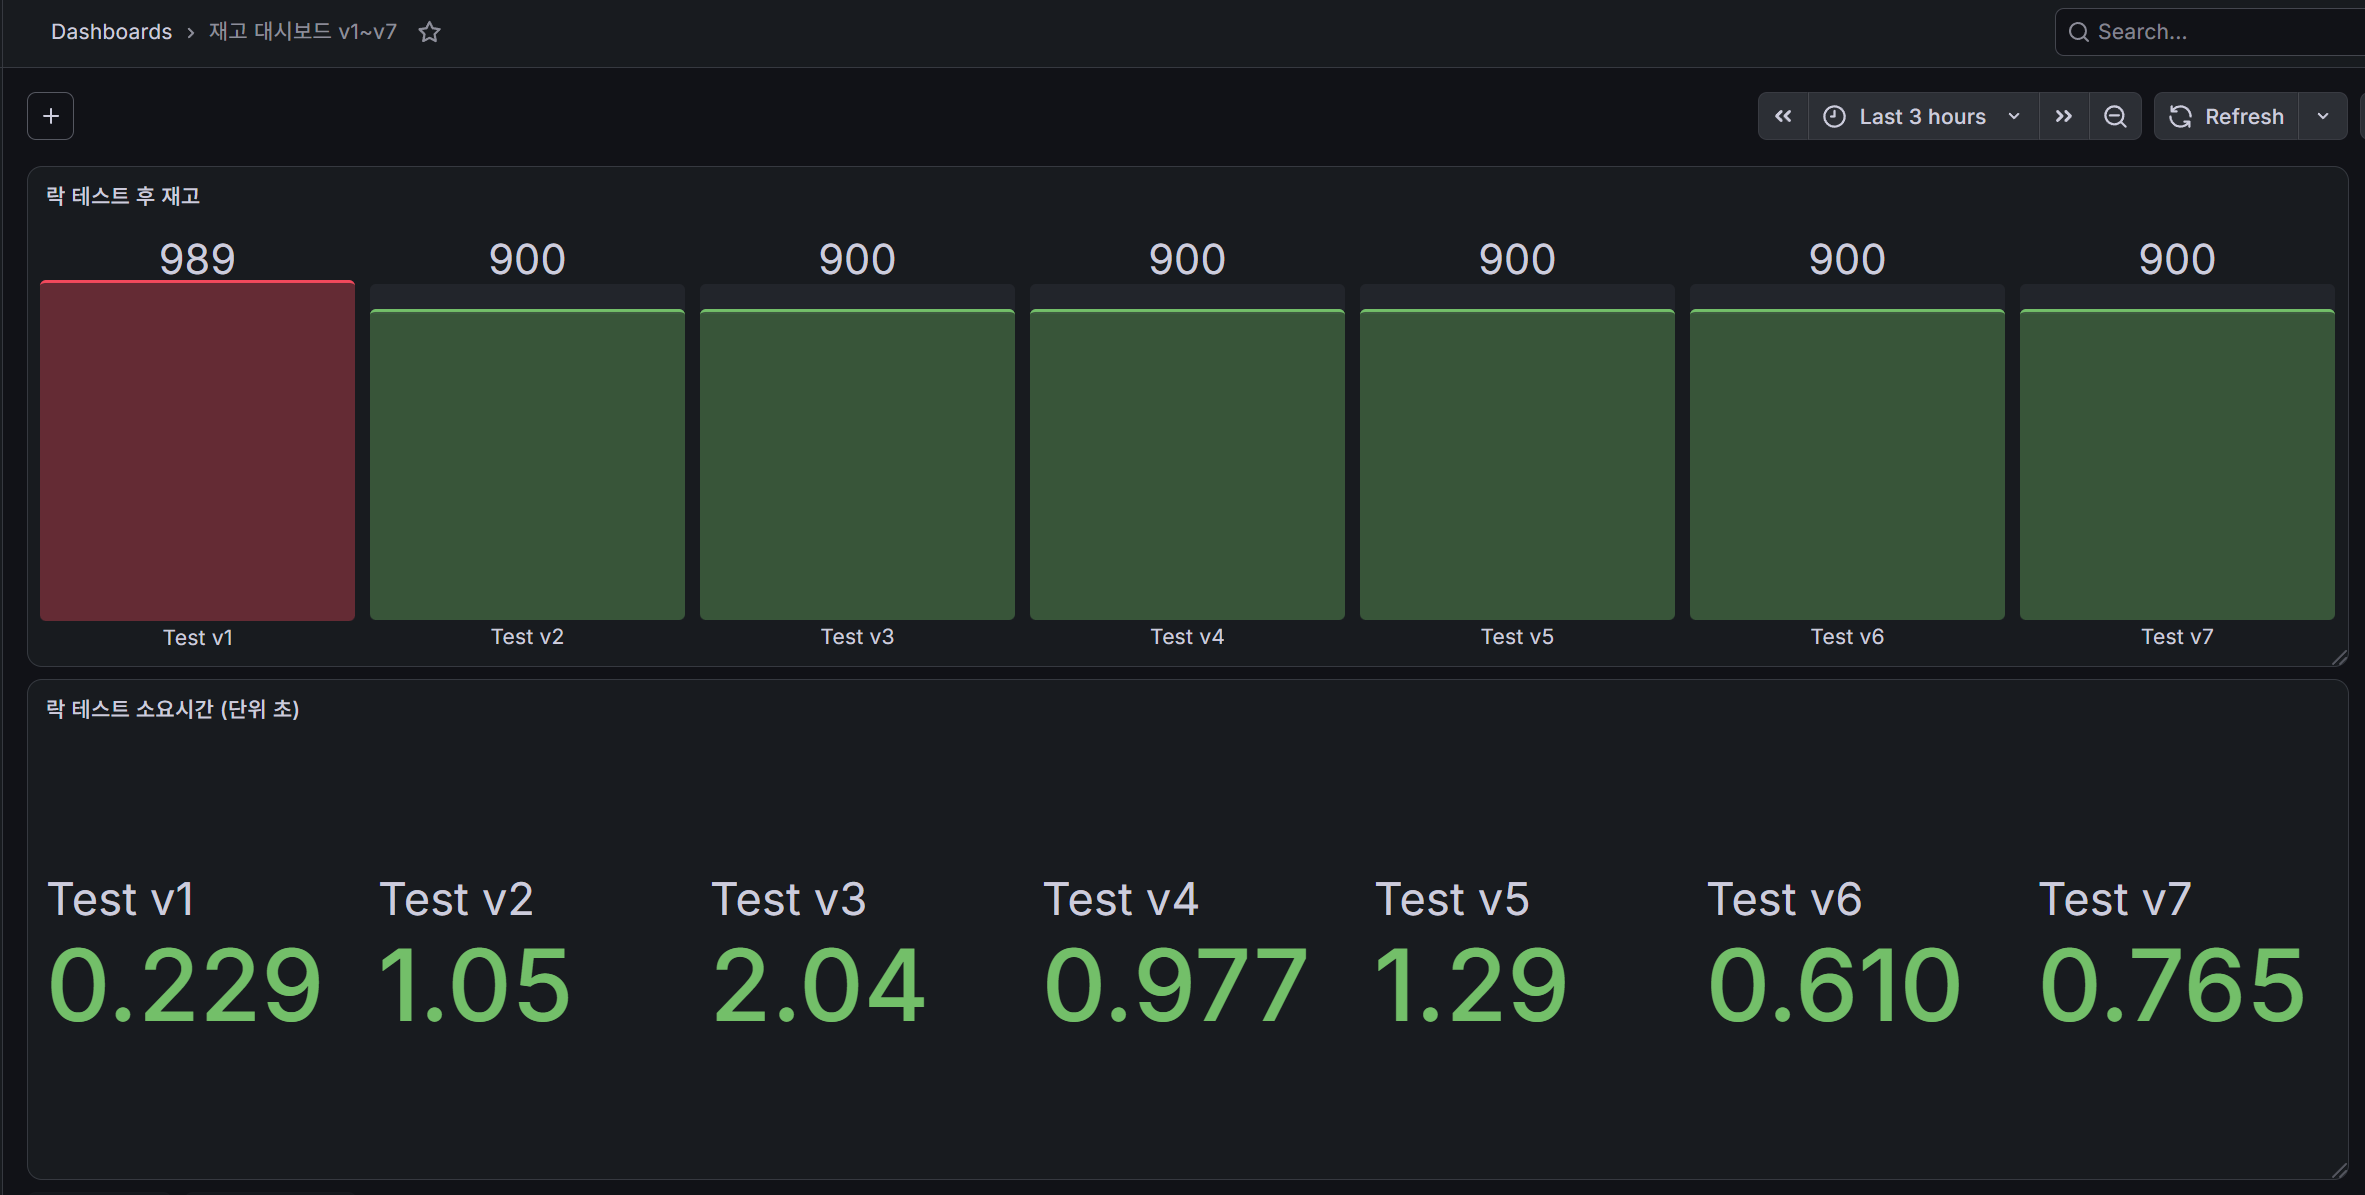This screenshot has height=1195, width=2365.
Task: Click the clock icon in time picker
Action: coord(1834,116)
